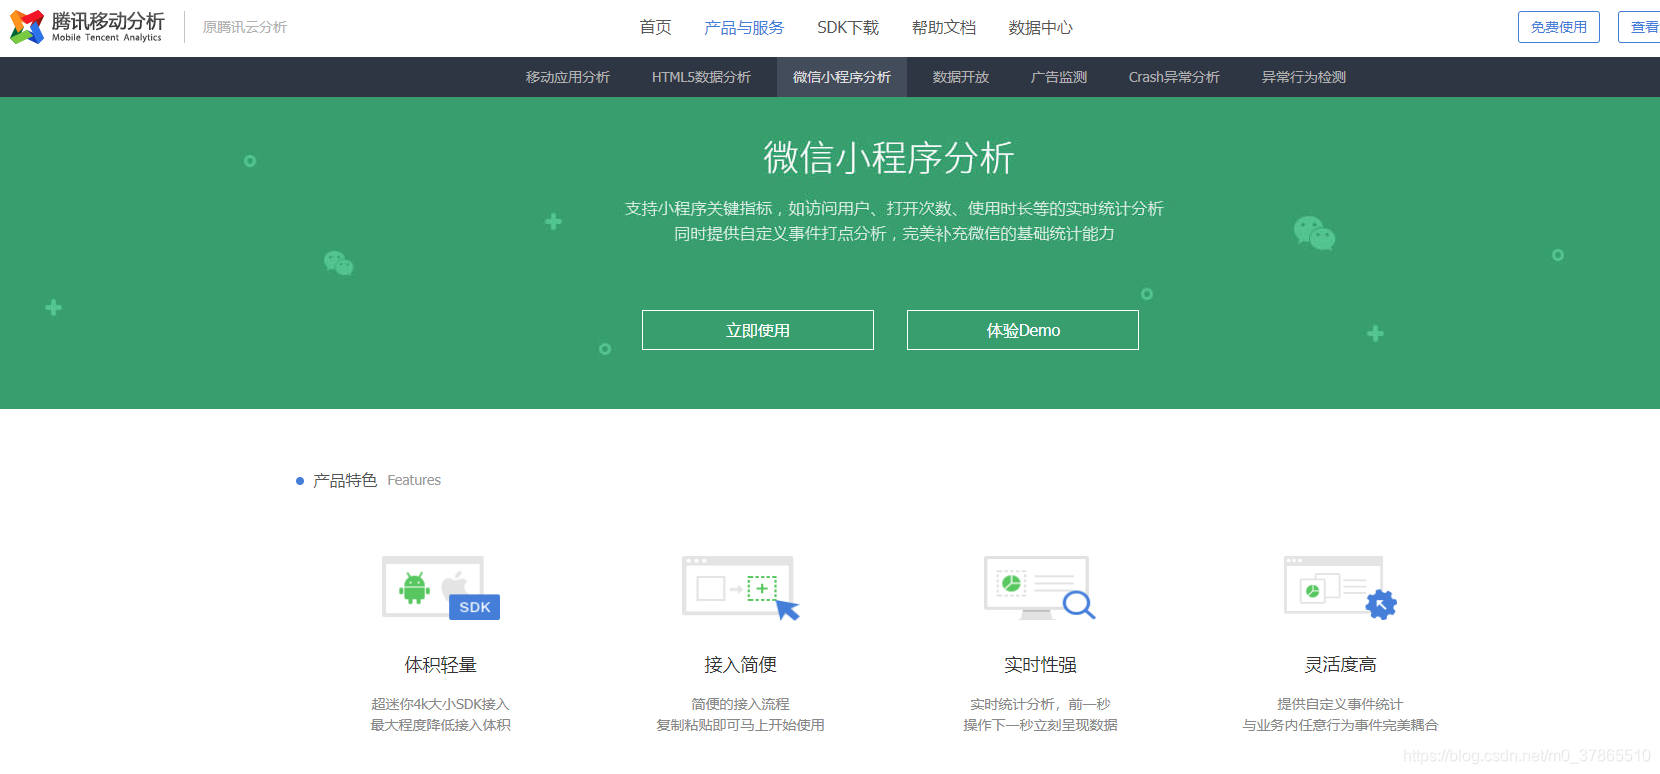
Task: Click the text 复制粘贴即可马上开始使用
Action: coord(741,725)
